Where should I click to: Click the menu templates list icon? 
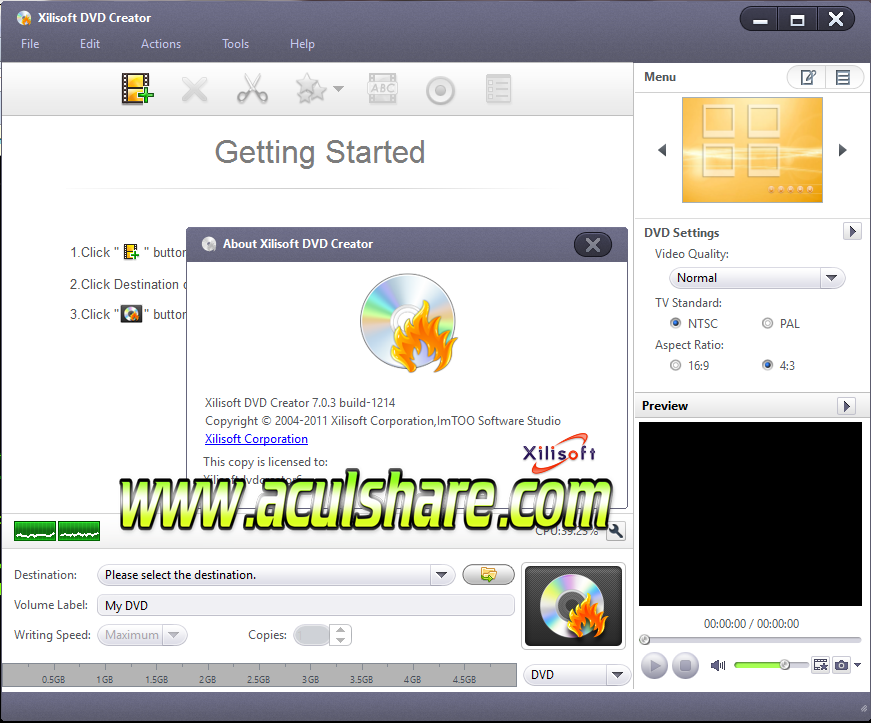(x=843, y=77)
